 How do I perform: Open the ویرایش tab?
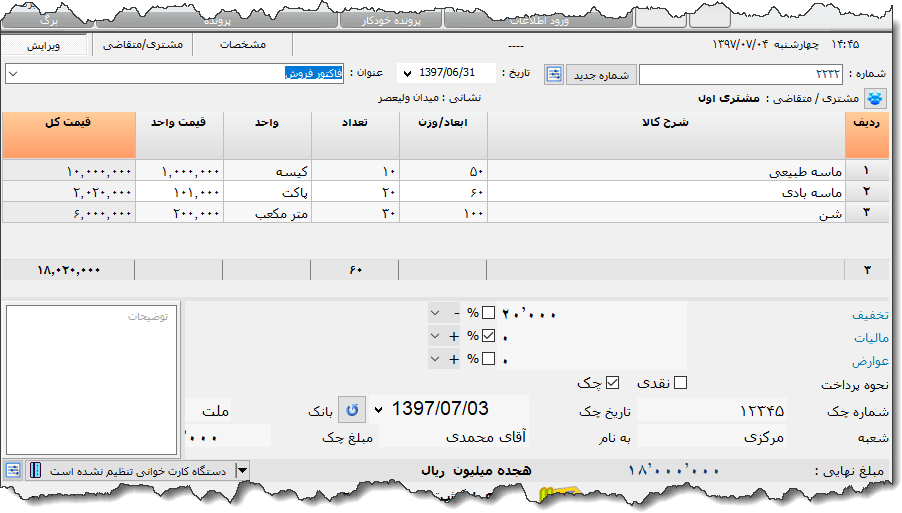click(43, 46)
